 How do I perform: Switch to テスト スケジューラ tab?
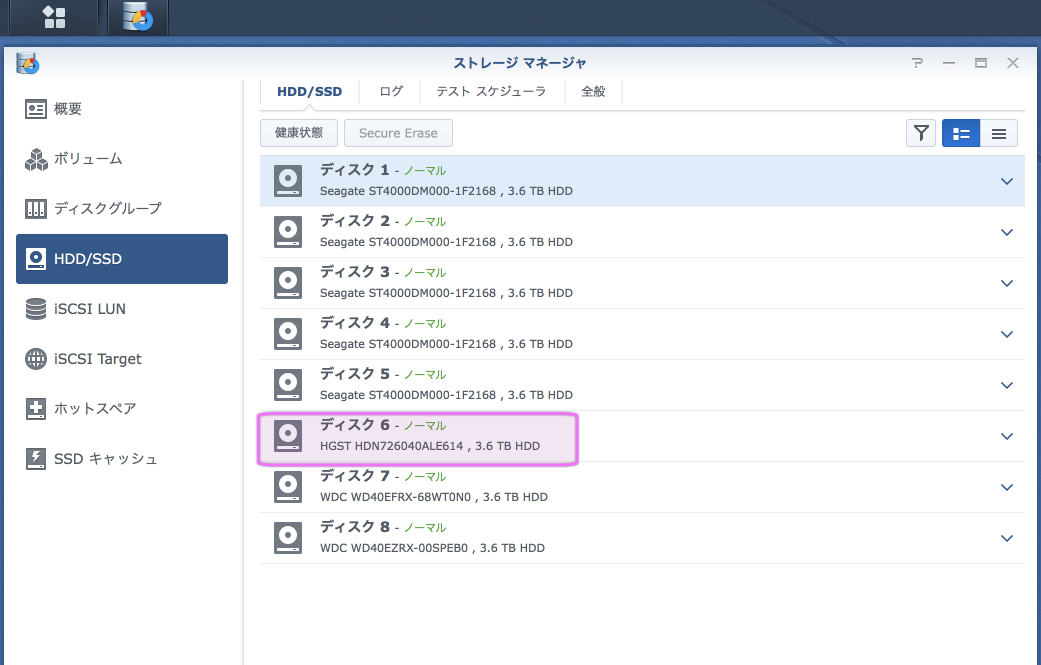click(x=490, y=91)
